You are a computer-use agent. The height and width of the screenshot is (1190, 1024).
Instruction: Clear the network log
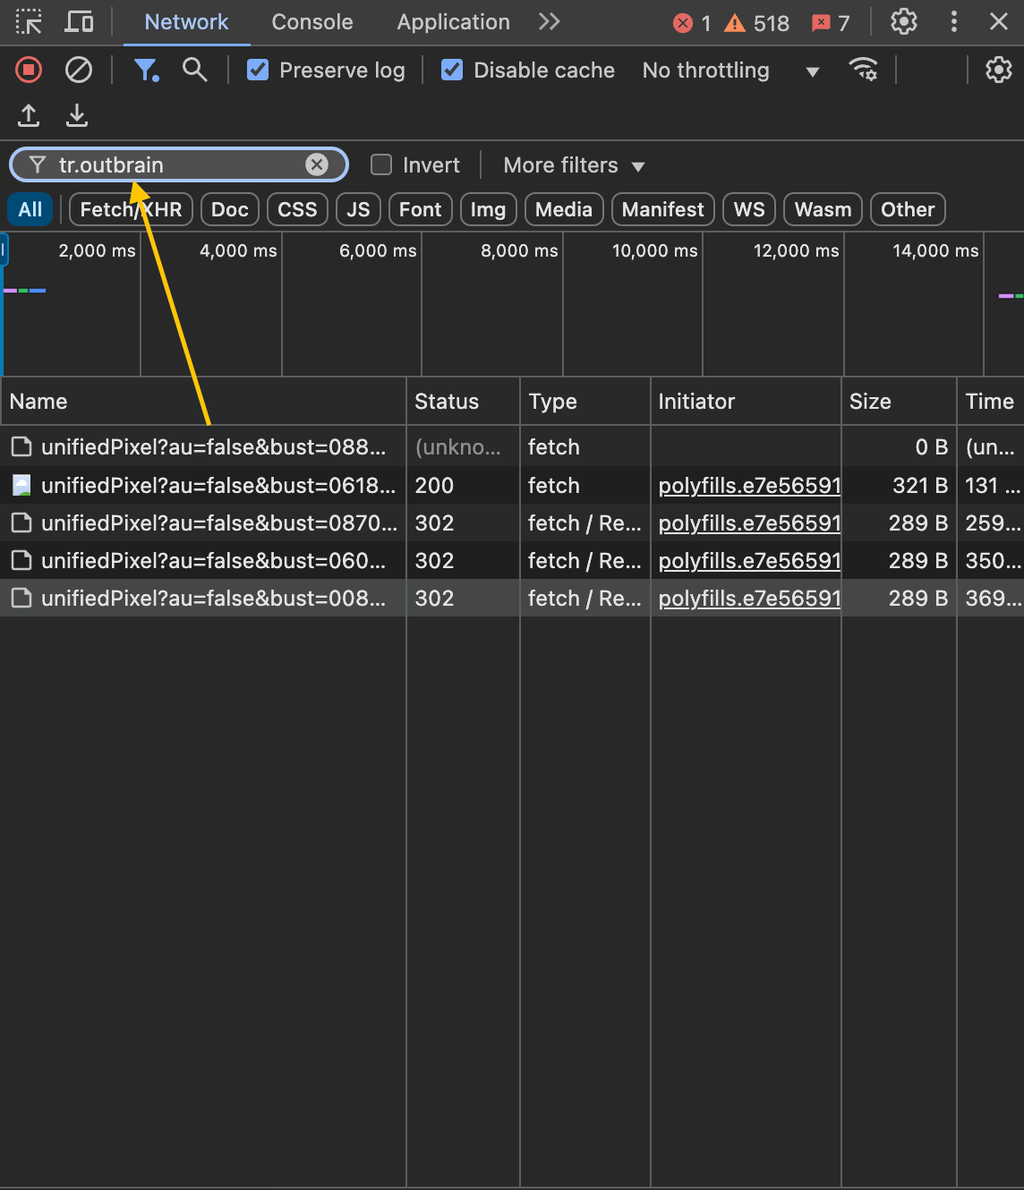point(79,70)
